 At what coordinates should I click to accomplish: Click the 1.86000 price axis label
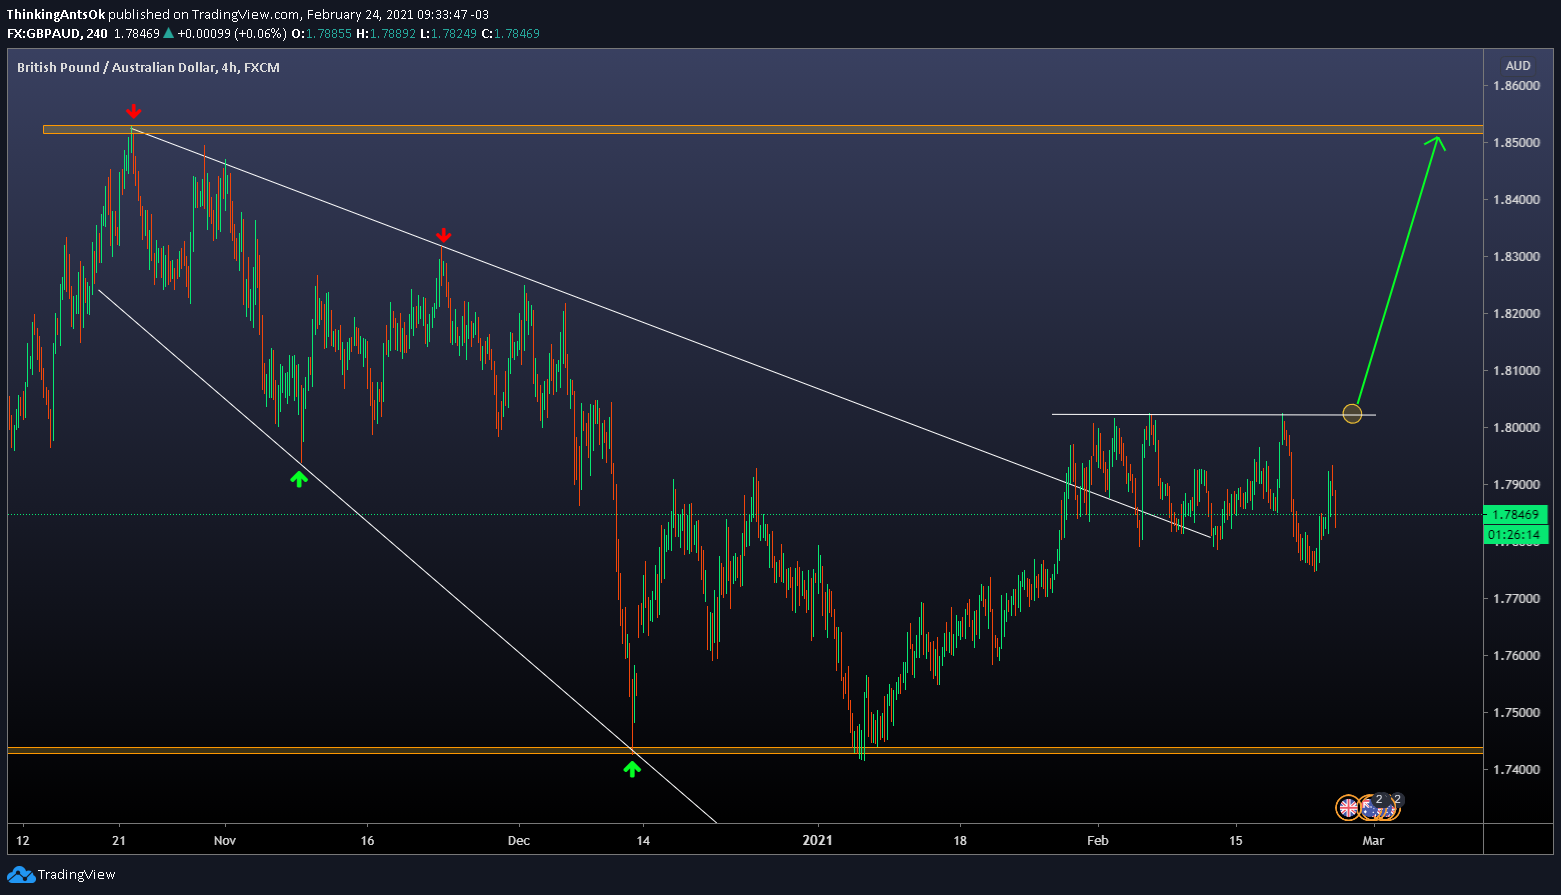[x=1516, y=86]
